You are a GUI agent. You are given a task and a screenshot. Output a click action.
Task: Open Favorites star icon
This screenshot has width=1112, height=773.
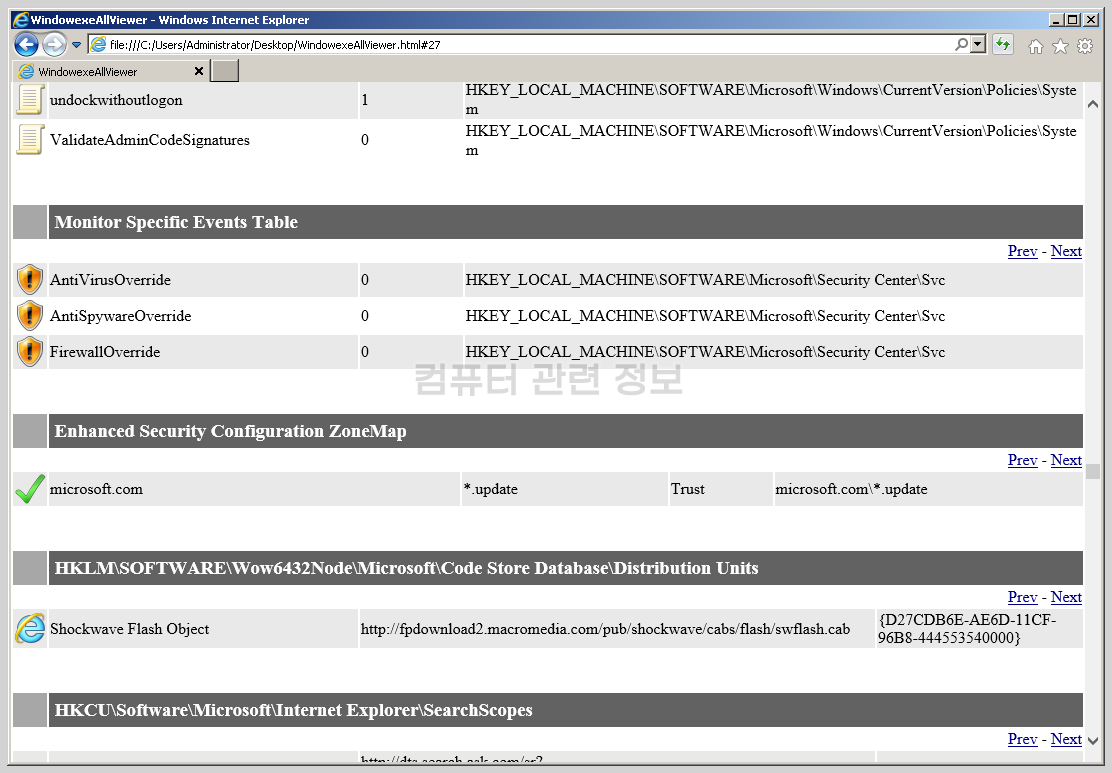[x=1060, y=46]
